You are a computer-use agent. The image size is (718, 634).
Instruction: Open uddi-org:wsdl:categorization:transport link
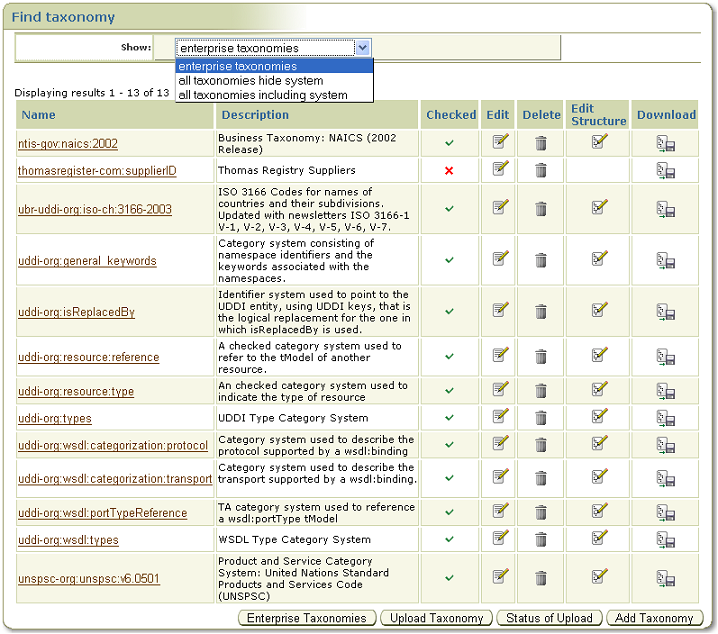click(115, 479)
